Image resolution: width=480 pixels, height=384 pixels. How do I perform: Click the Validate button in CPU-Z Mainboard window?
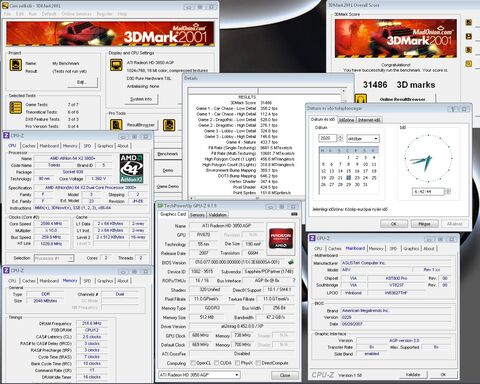tap(413, 374)
